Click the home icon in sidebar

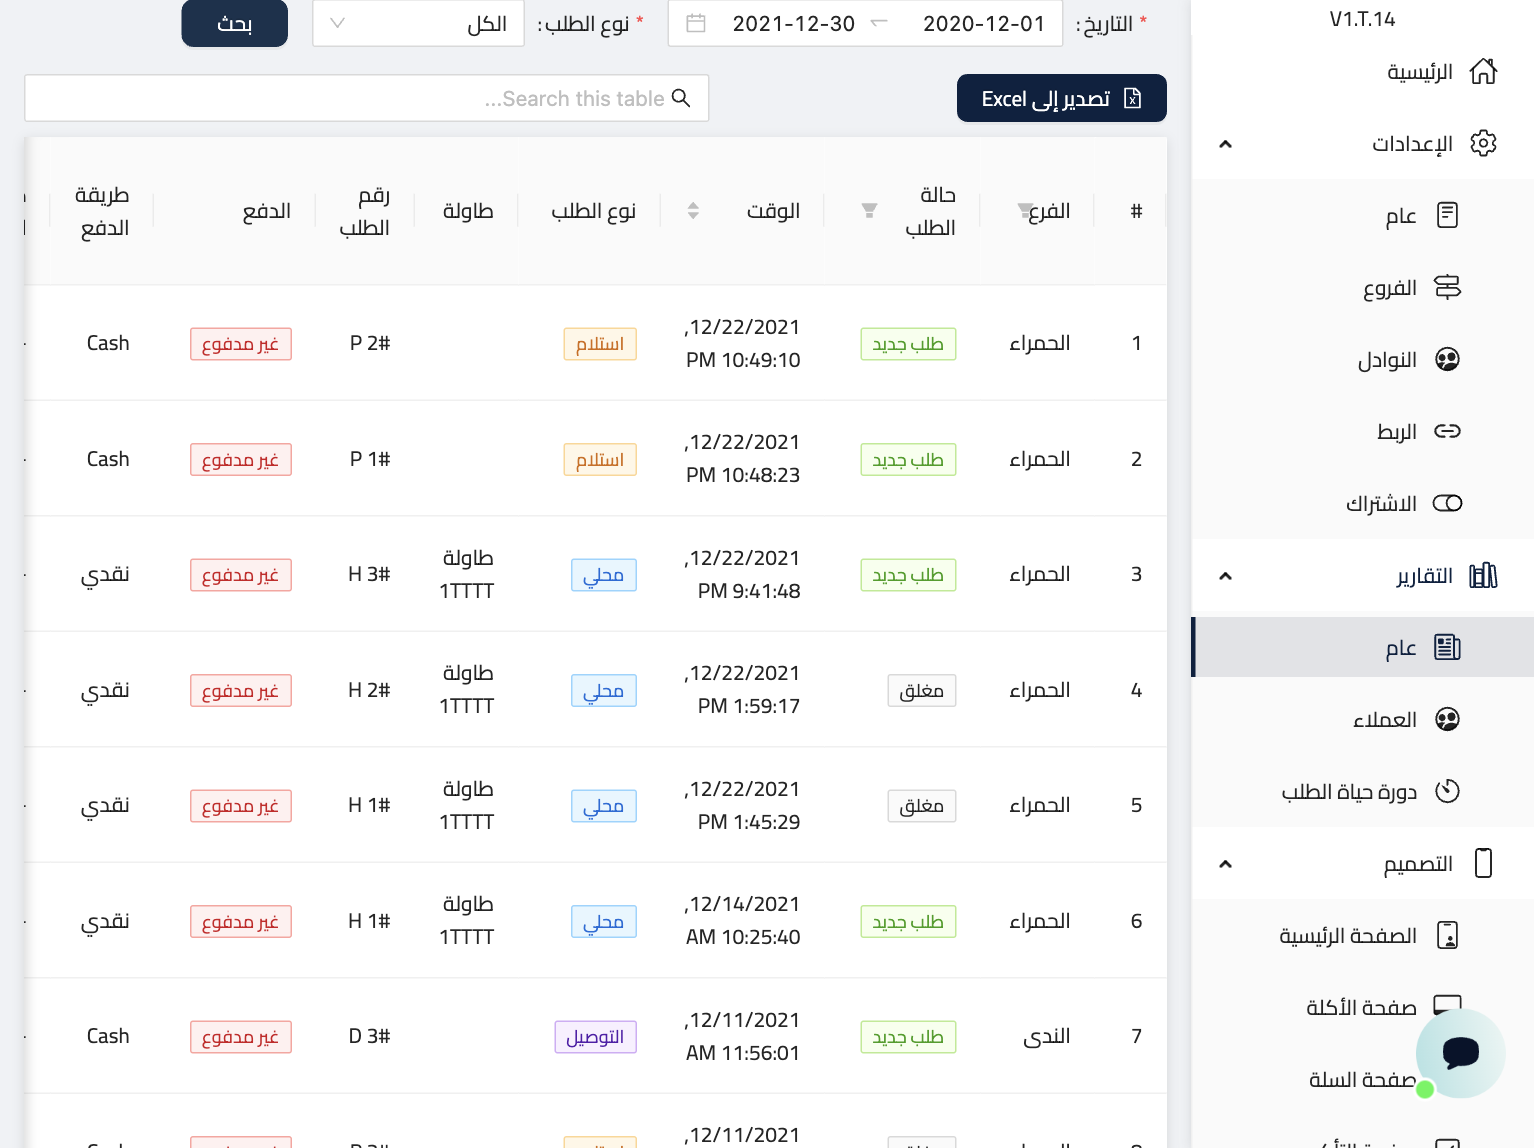point(1483,72)
